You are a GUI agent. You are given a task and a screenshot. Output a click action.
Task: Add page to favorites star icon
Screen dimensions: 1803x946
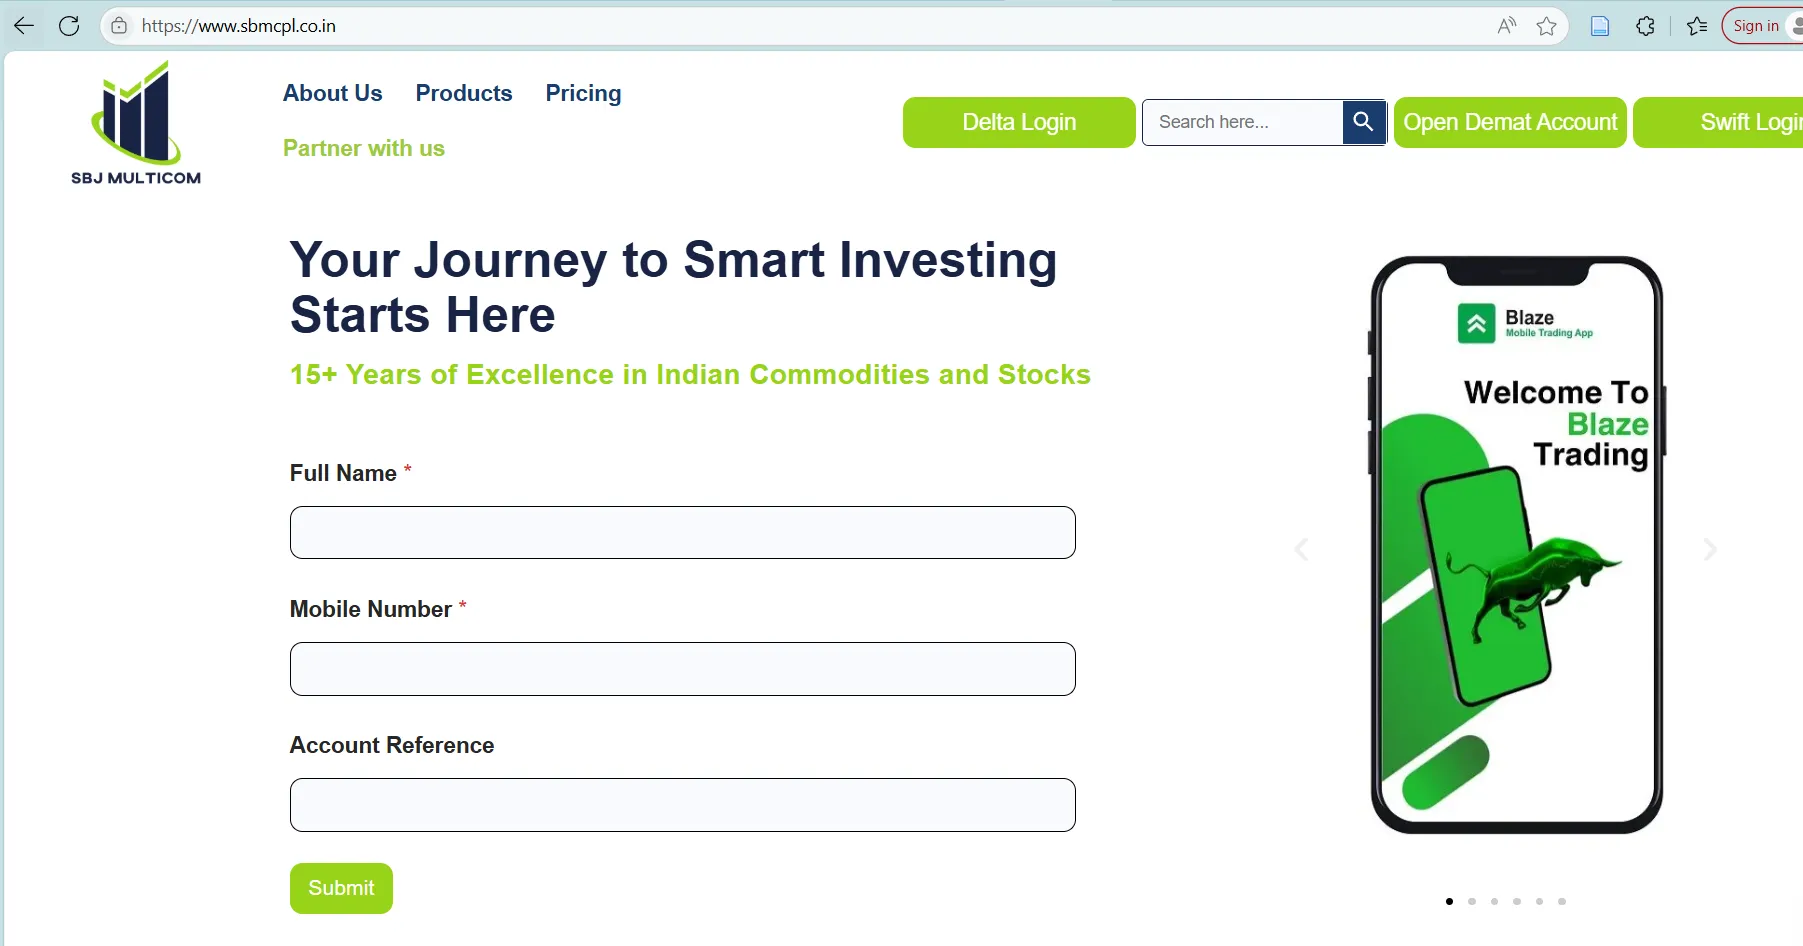(x=1547, y=26)
